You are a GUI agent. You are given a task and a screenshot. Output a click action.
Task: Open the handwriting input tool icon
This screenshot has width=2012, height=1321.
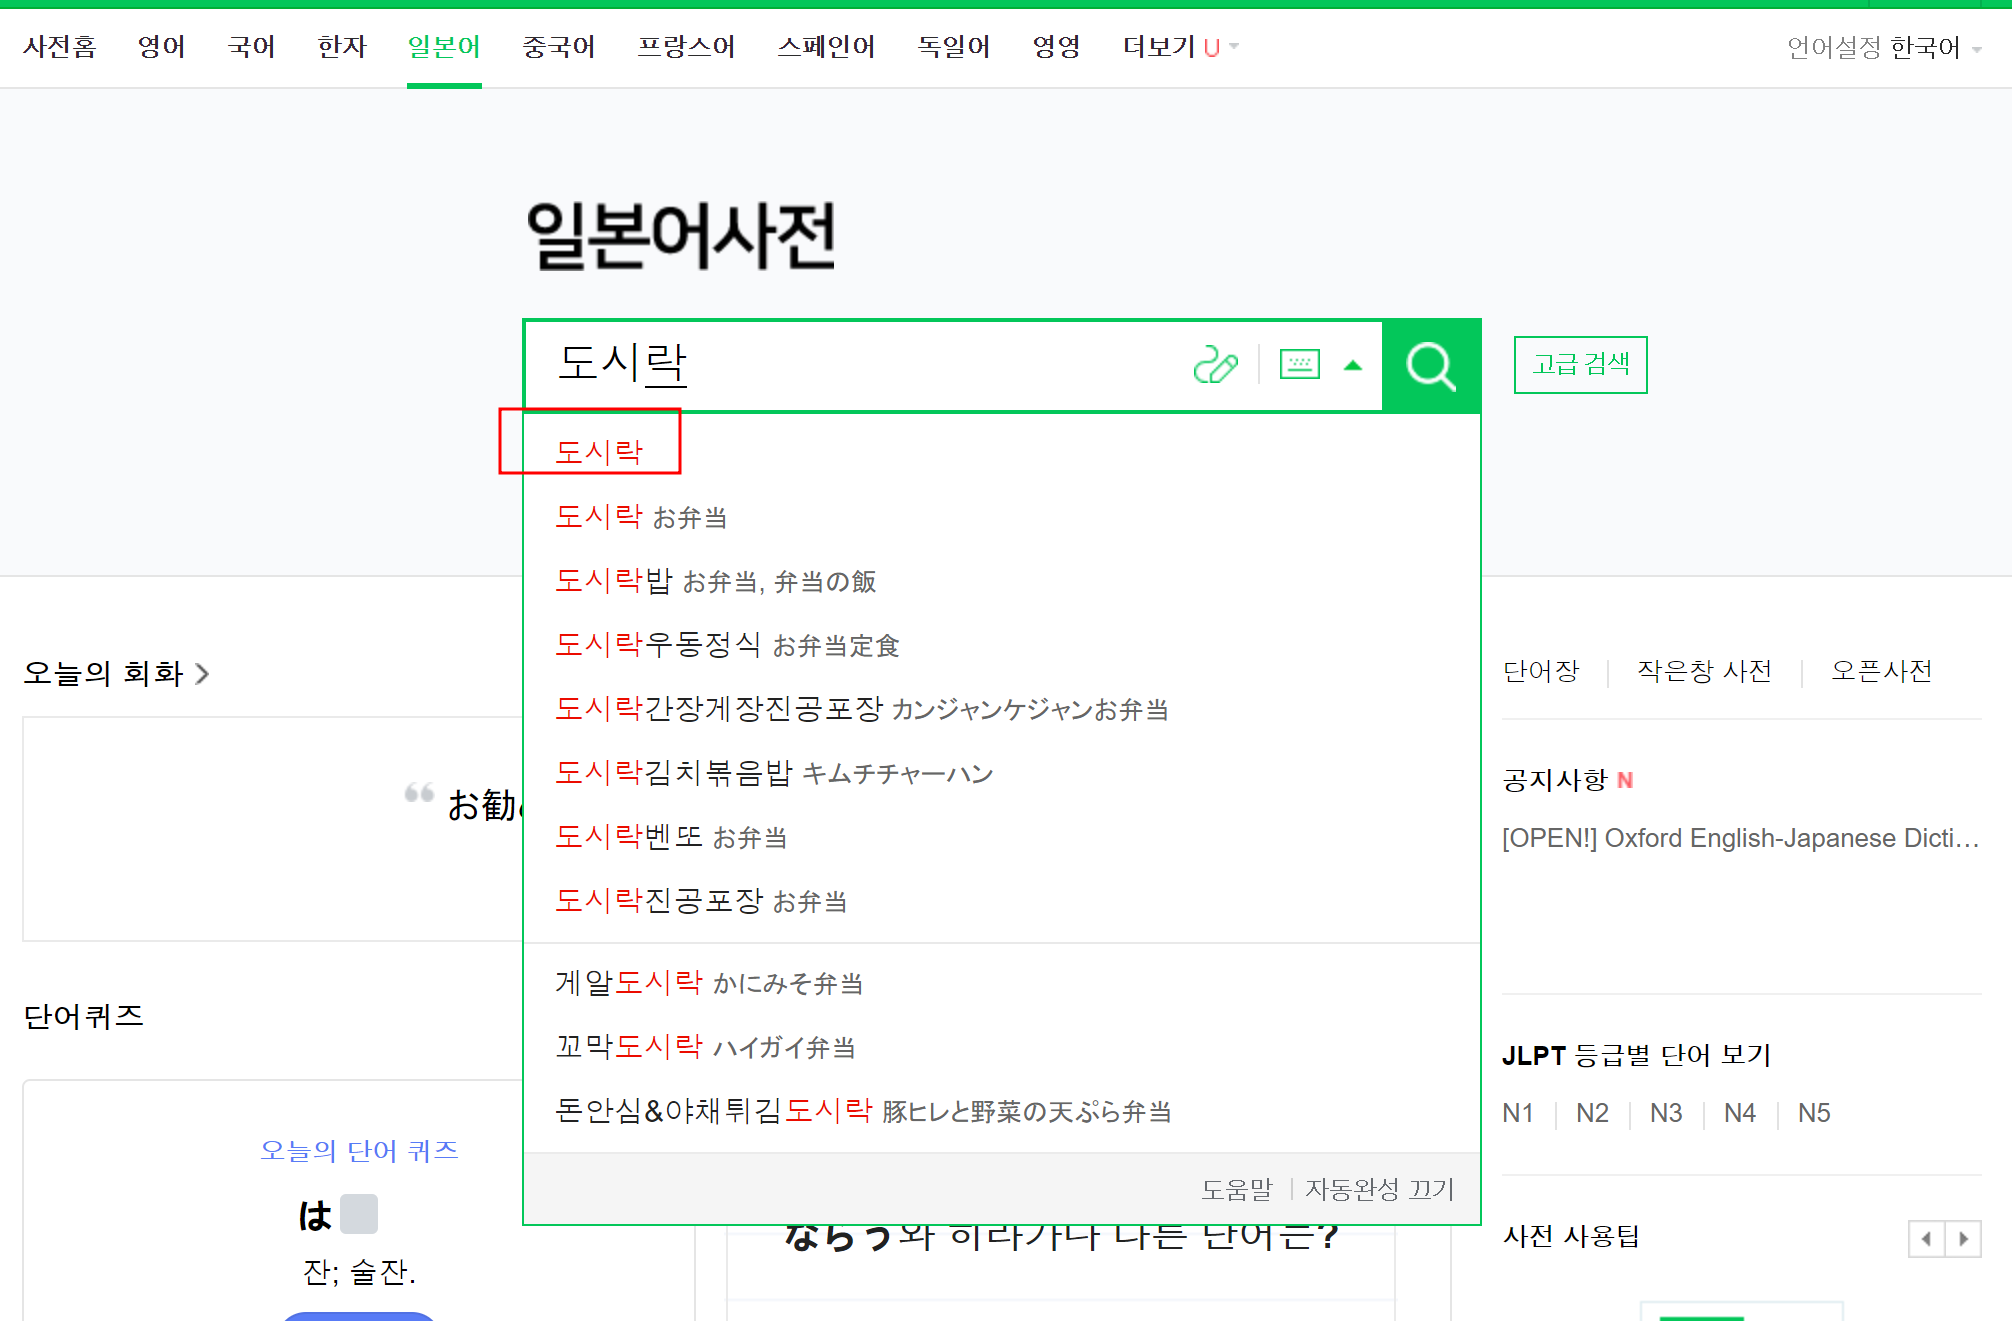tap(1215, 365)
